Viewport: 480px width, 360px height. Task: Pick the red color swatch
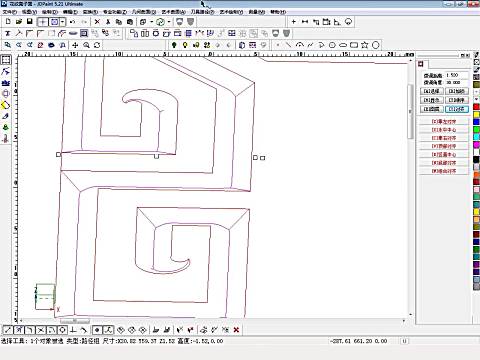click(x=476, y=107)
